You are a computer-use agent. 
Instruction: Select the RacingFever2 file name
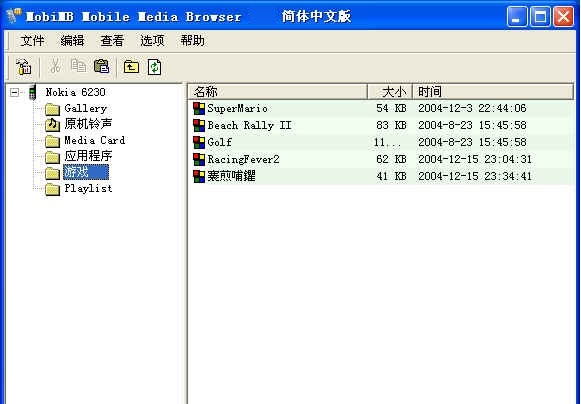click(243, 159)
